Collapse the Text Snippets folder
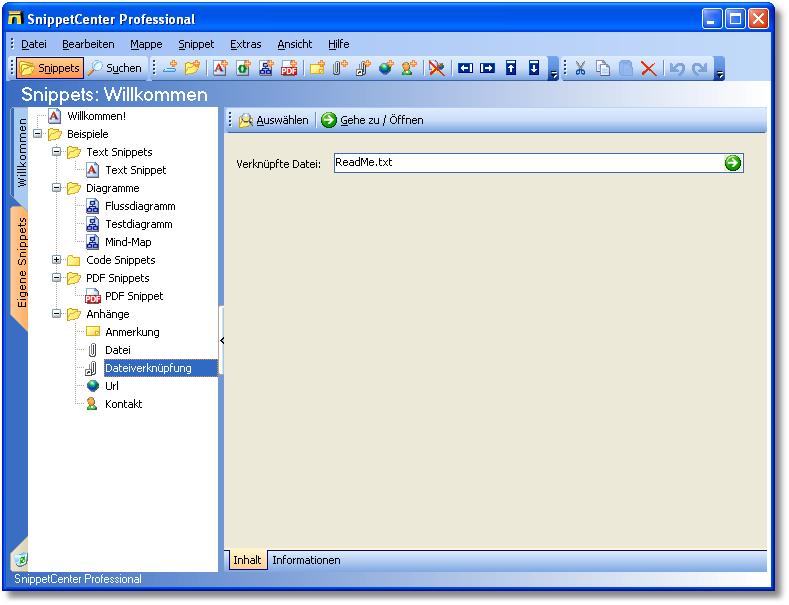Viewport: 789px width, 605px height. [56, 152]
